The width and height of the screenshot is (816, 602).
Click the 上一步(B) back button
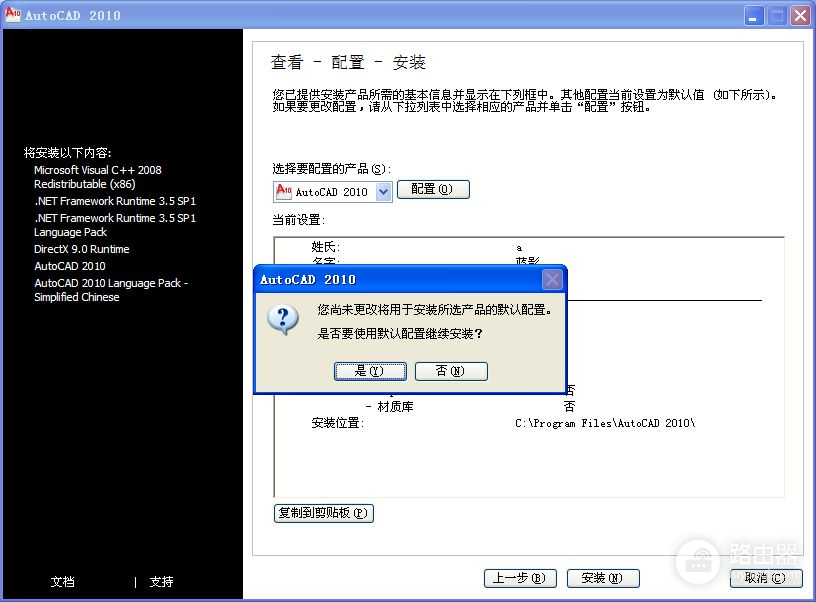(x=520, y=578)
